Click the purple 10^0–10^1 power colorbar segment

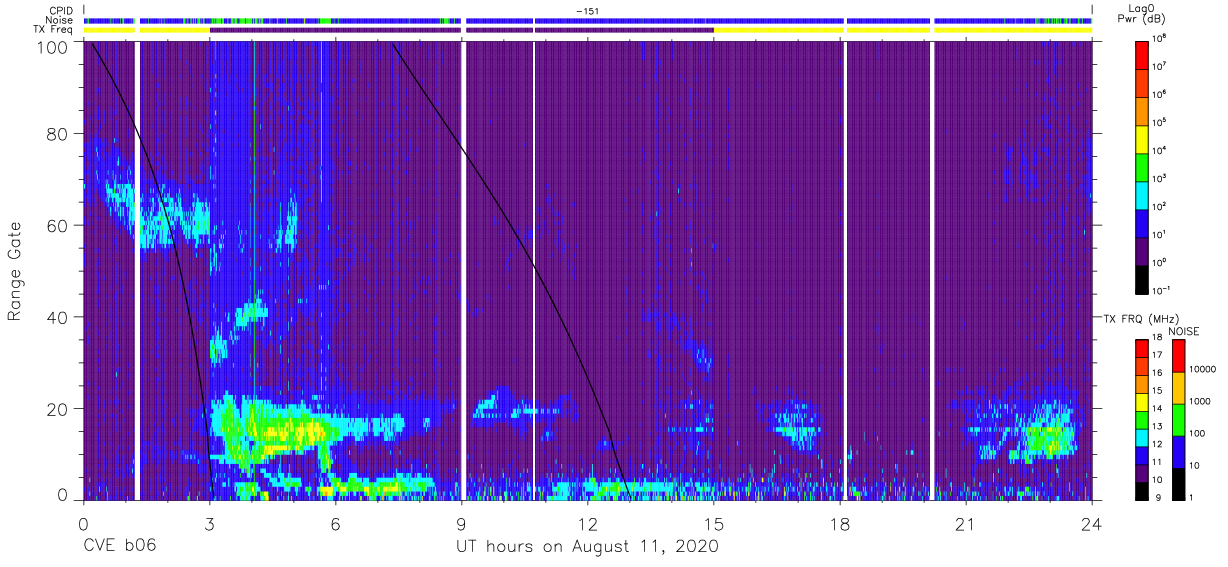click(x=1143, y=249)
